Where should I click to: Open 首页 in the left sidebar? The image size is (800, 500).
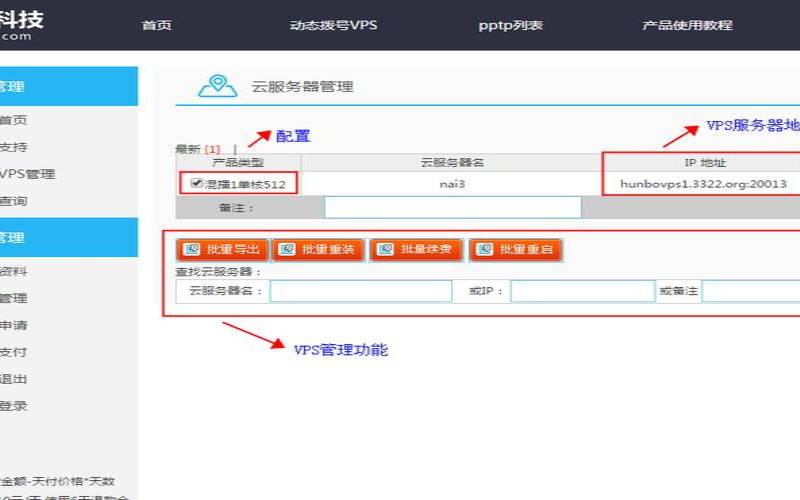click(13, 120)
